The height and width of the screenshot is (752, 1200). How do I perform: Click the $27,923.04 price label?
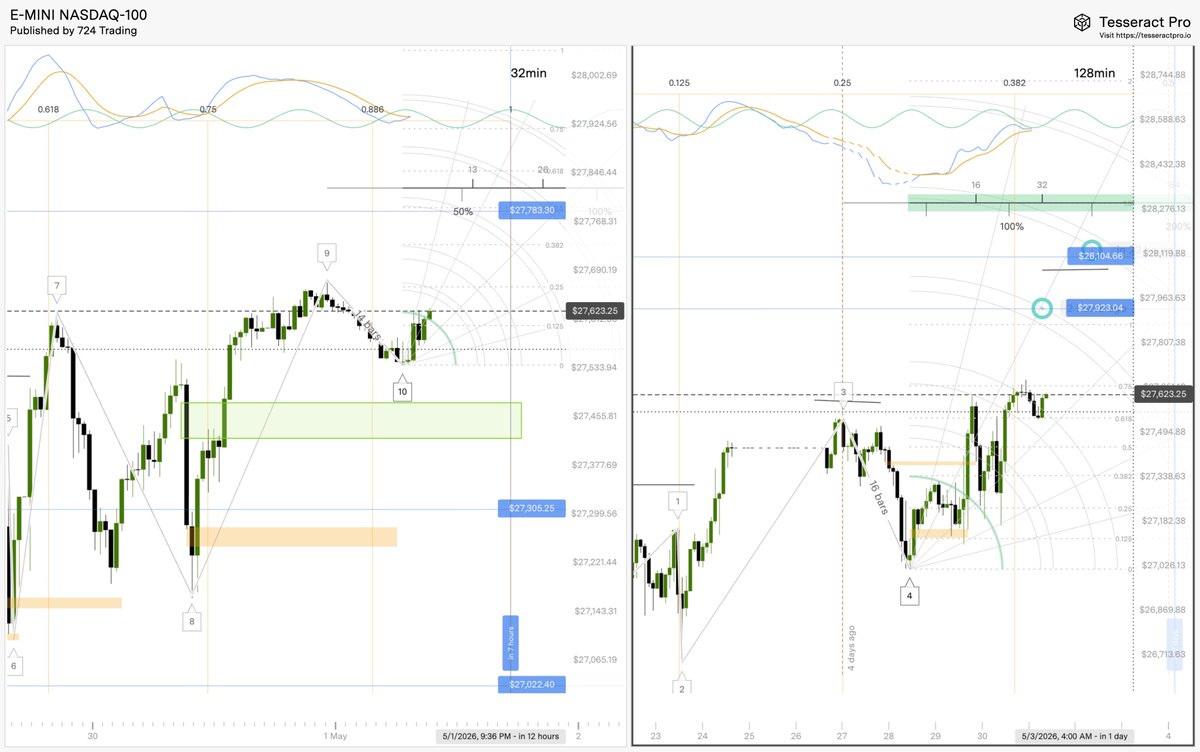tap(1100, 308)
